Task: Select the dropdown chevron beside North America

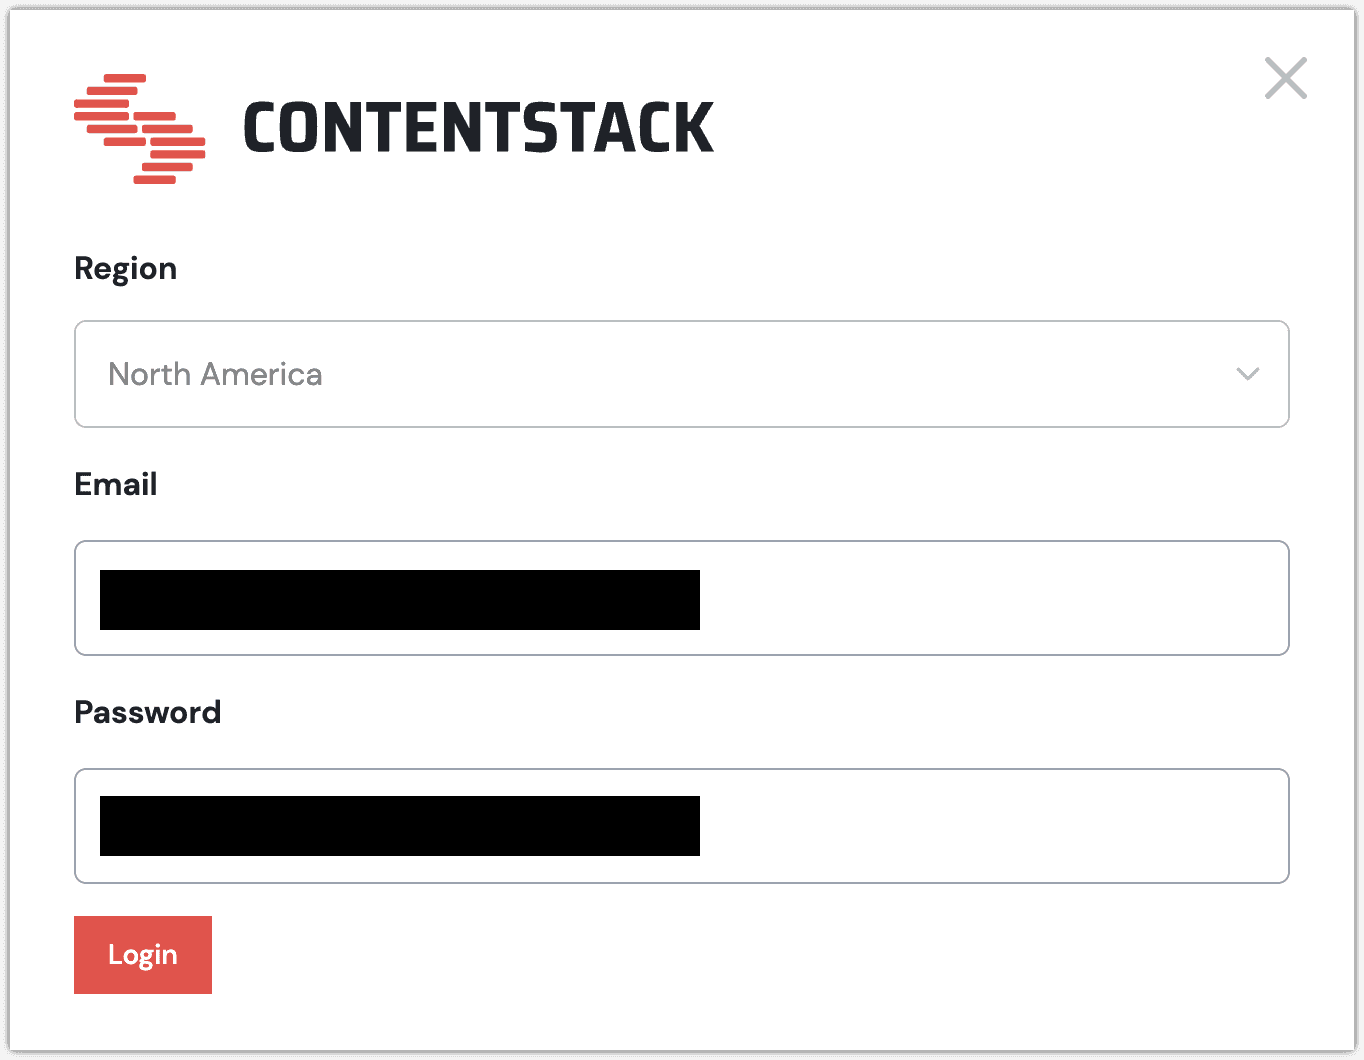Action: pyautogui.click(x=1246, y=375)
